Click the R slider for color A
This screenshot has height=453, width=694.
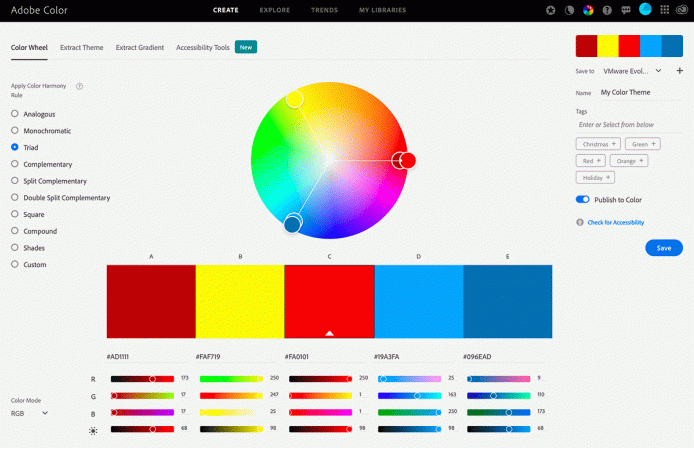142,379
